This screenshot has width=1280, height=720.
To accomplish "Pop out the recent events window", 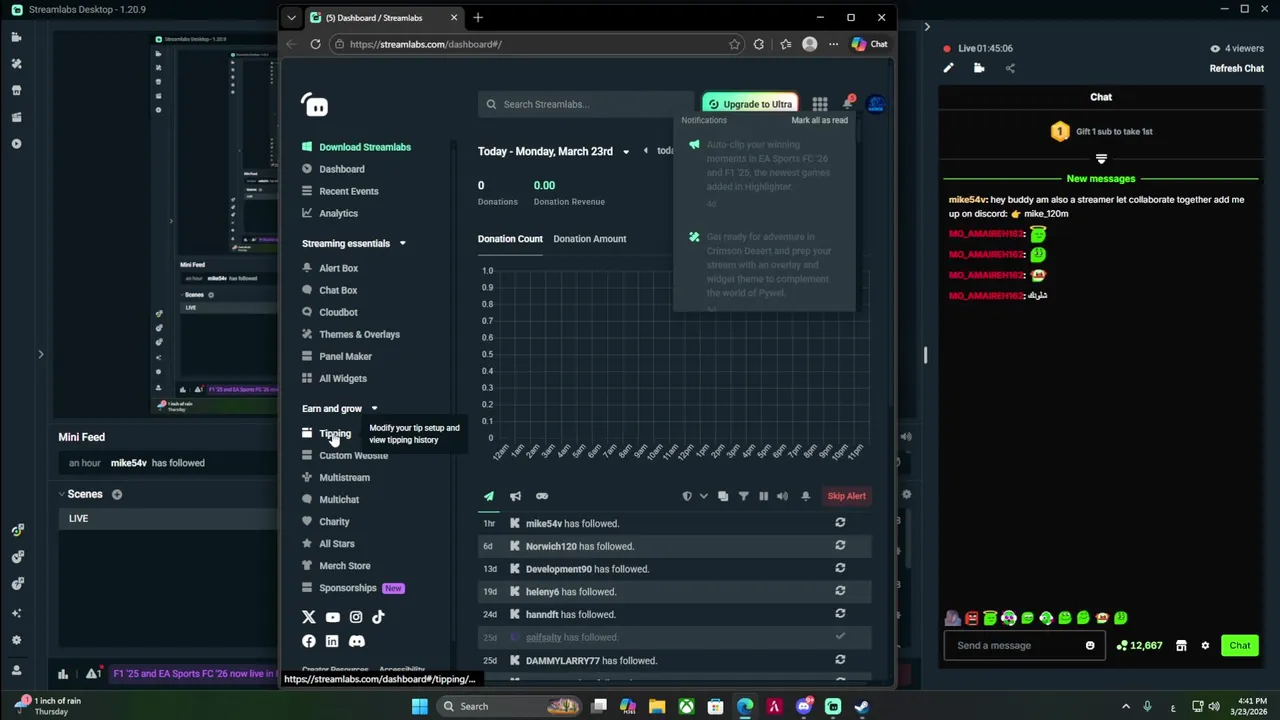I will [723, 496].
